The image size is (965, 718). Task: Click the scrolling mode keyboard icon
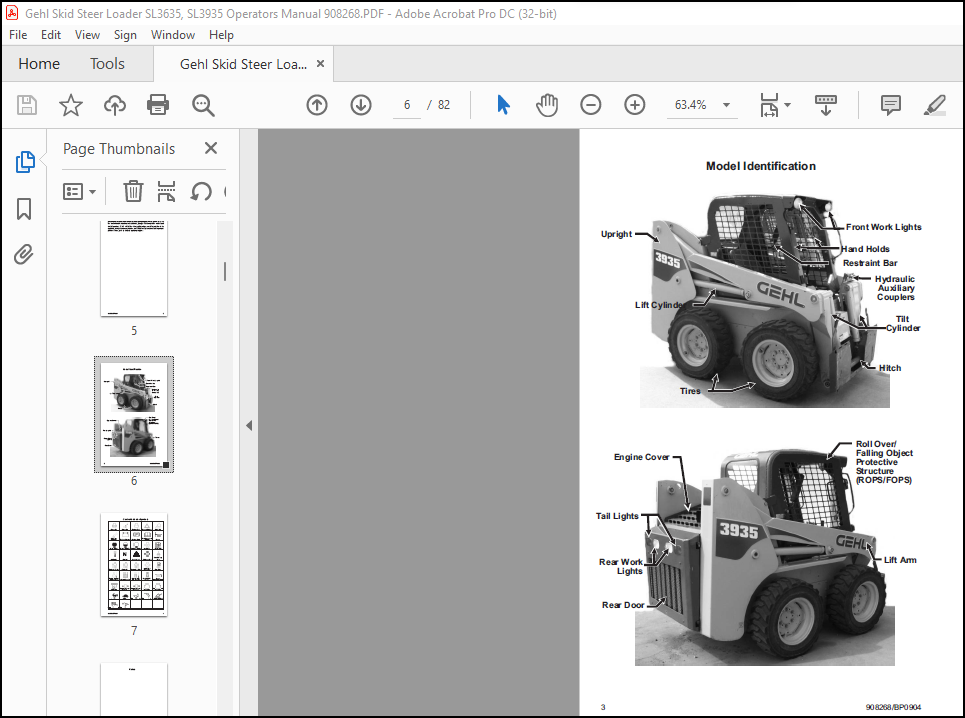pyautogui.click(x=825, y=105)
